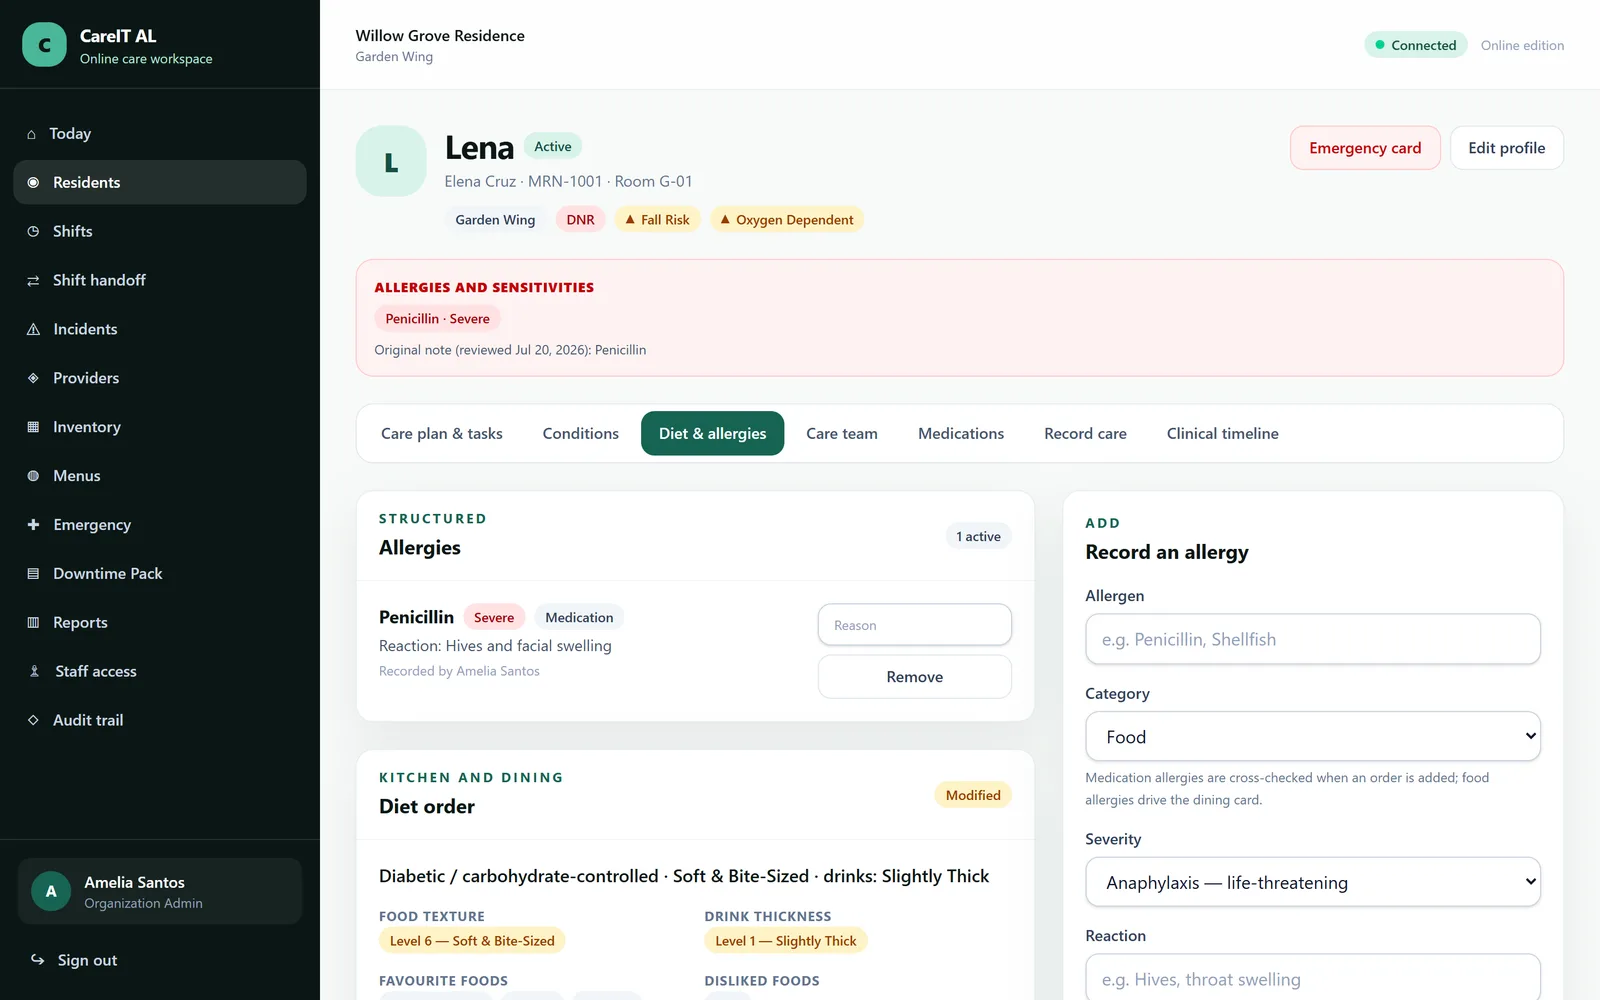Click the Menus circle icon

tap(33, 476)
